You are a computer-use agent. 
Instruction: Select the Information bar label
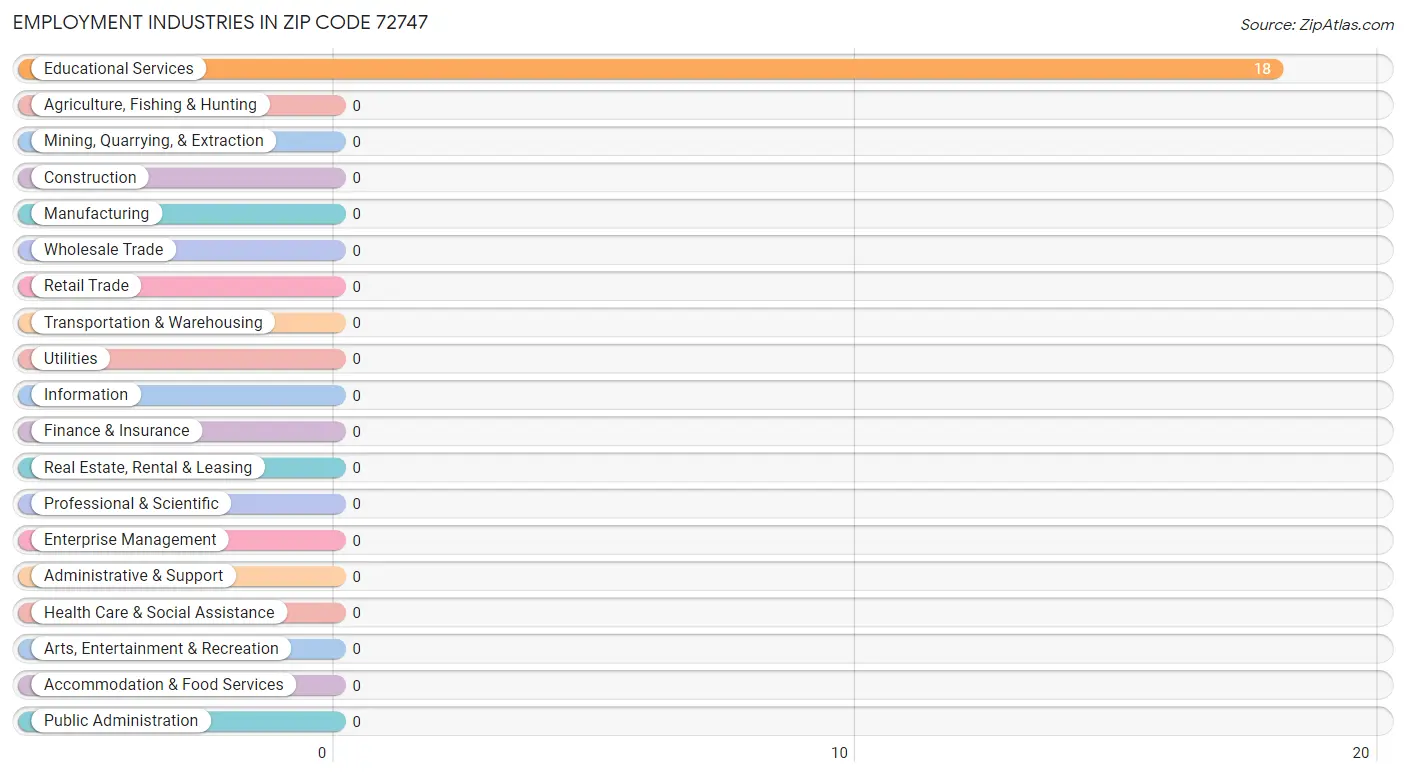[86, 395]
